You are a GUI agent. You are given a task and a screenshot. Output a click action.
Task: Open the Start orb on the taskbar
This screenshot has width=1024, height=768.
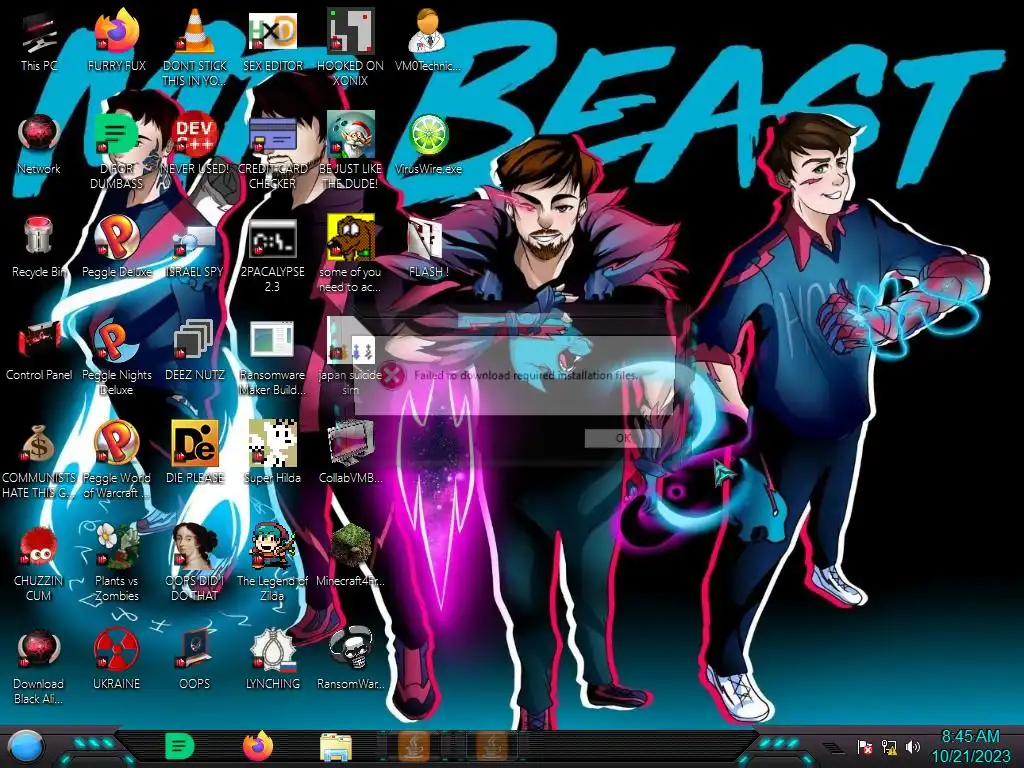click(x=26, y=747)
